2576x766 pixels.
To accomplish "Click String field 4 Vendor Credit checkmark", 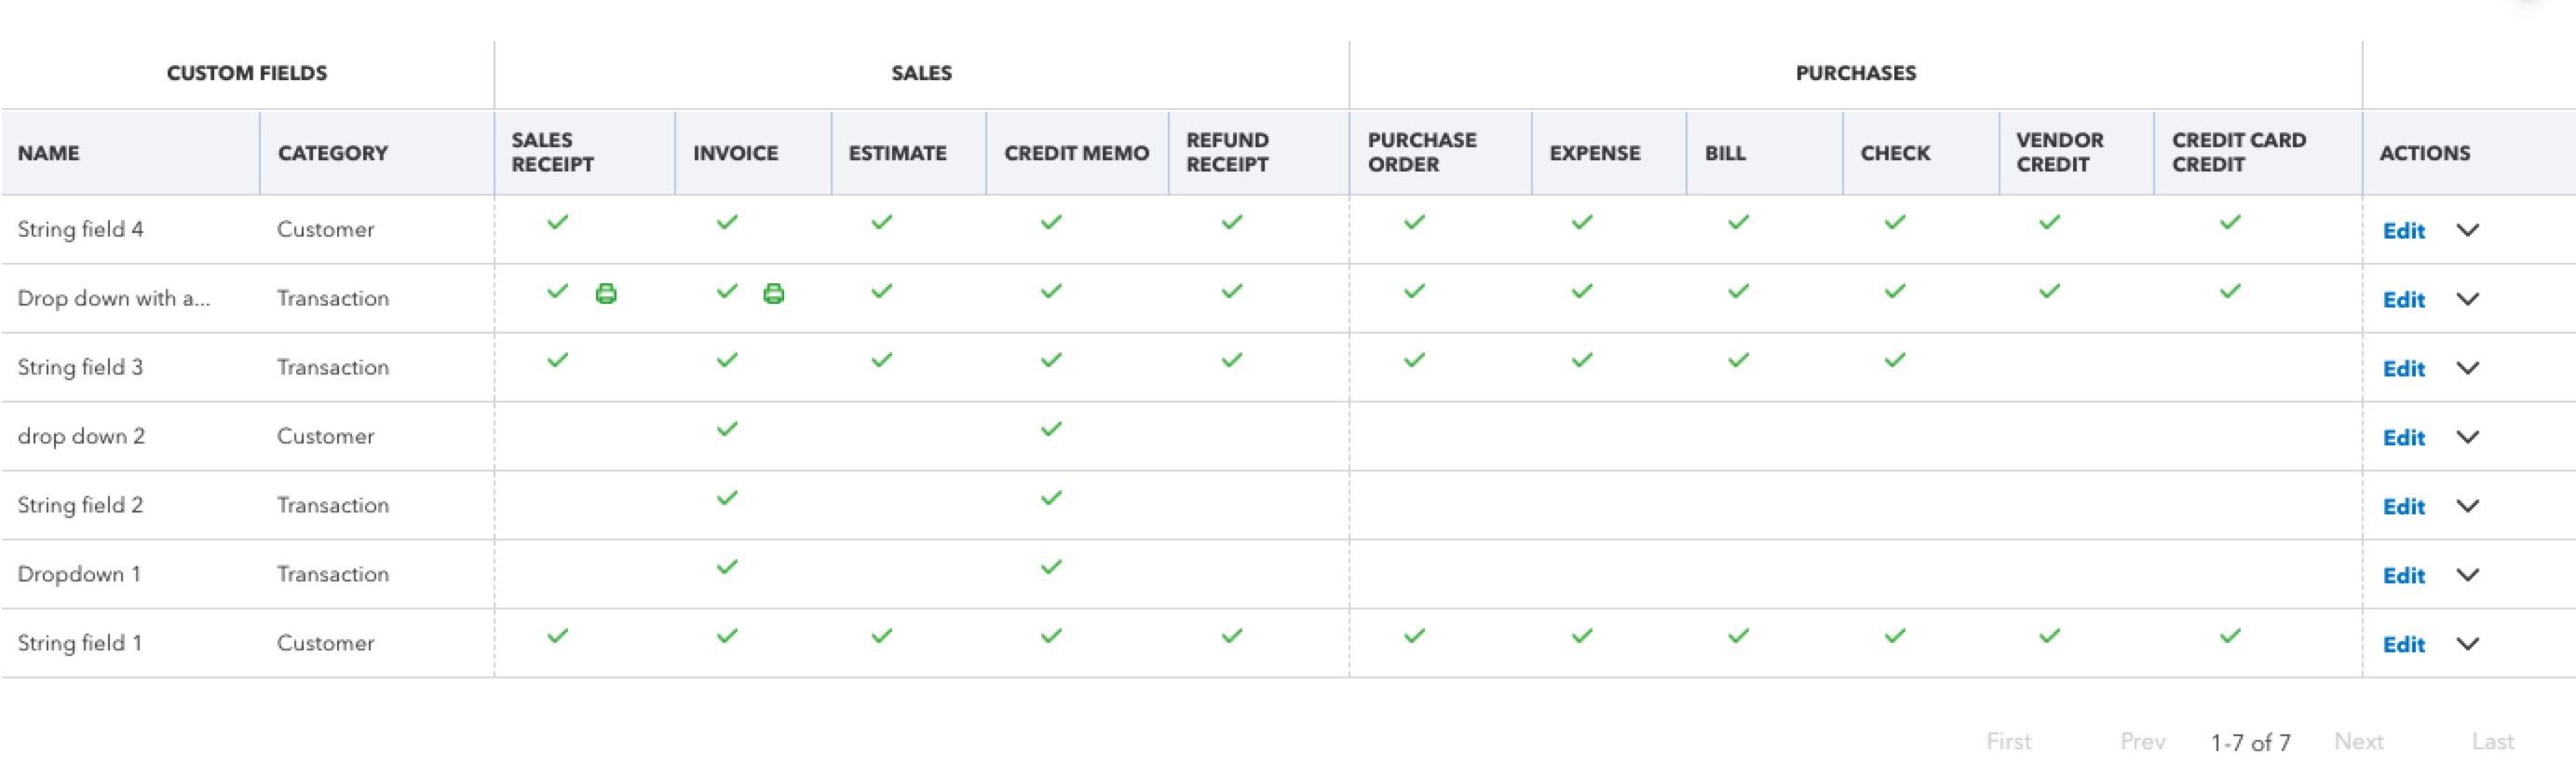I will coord(2049,222).
